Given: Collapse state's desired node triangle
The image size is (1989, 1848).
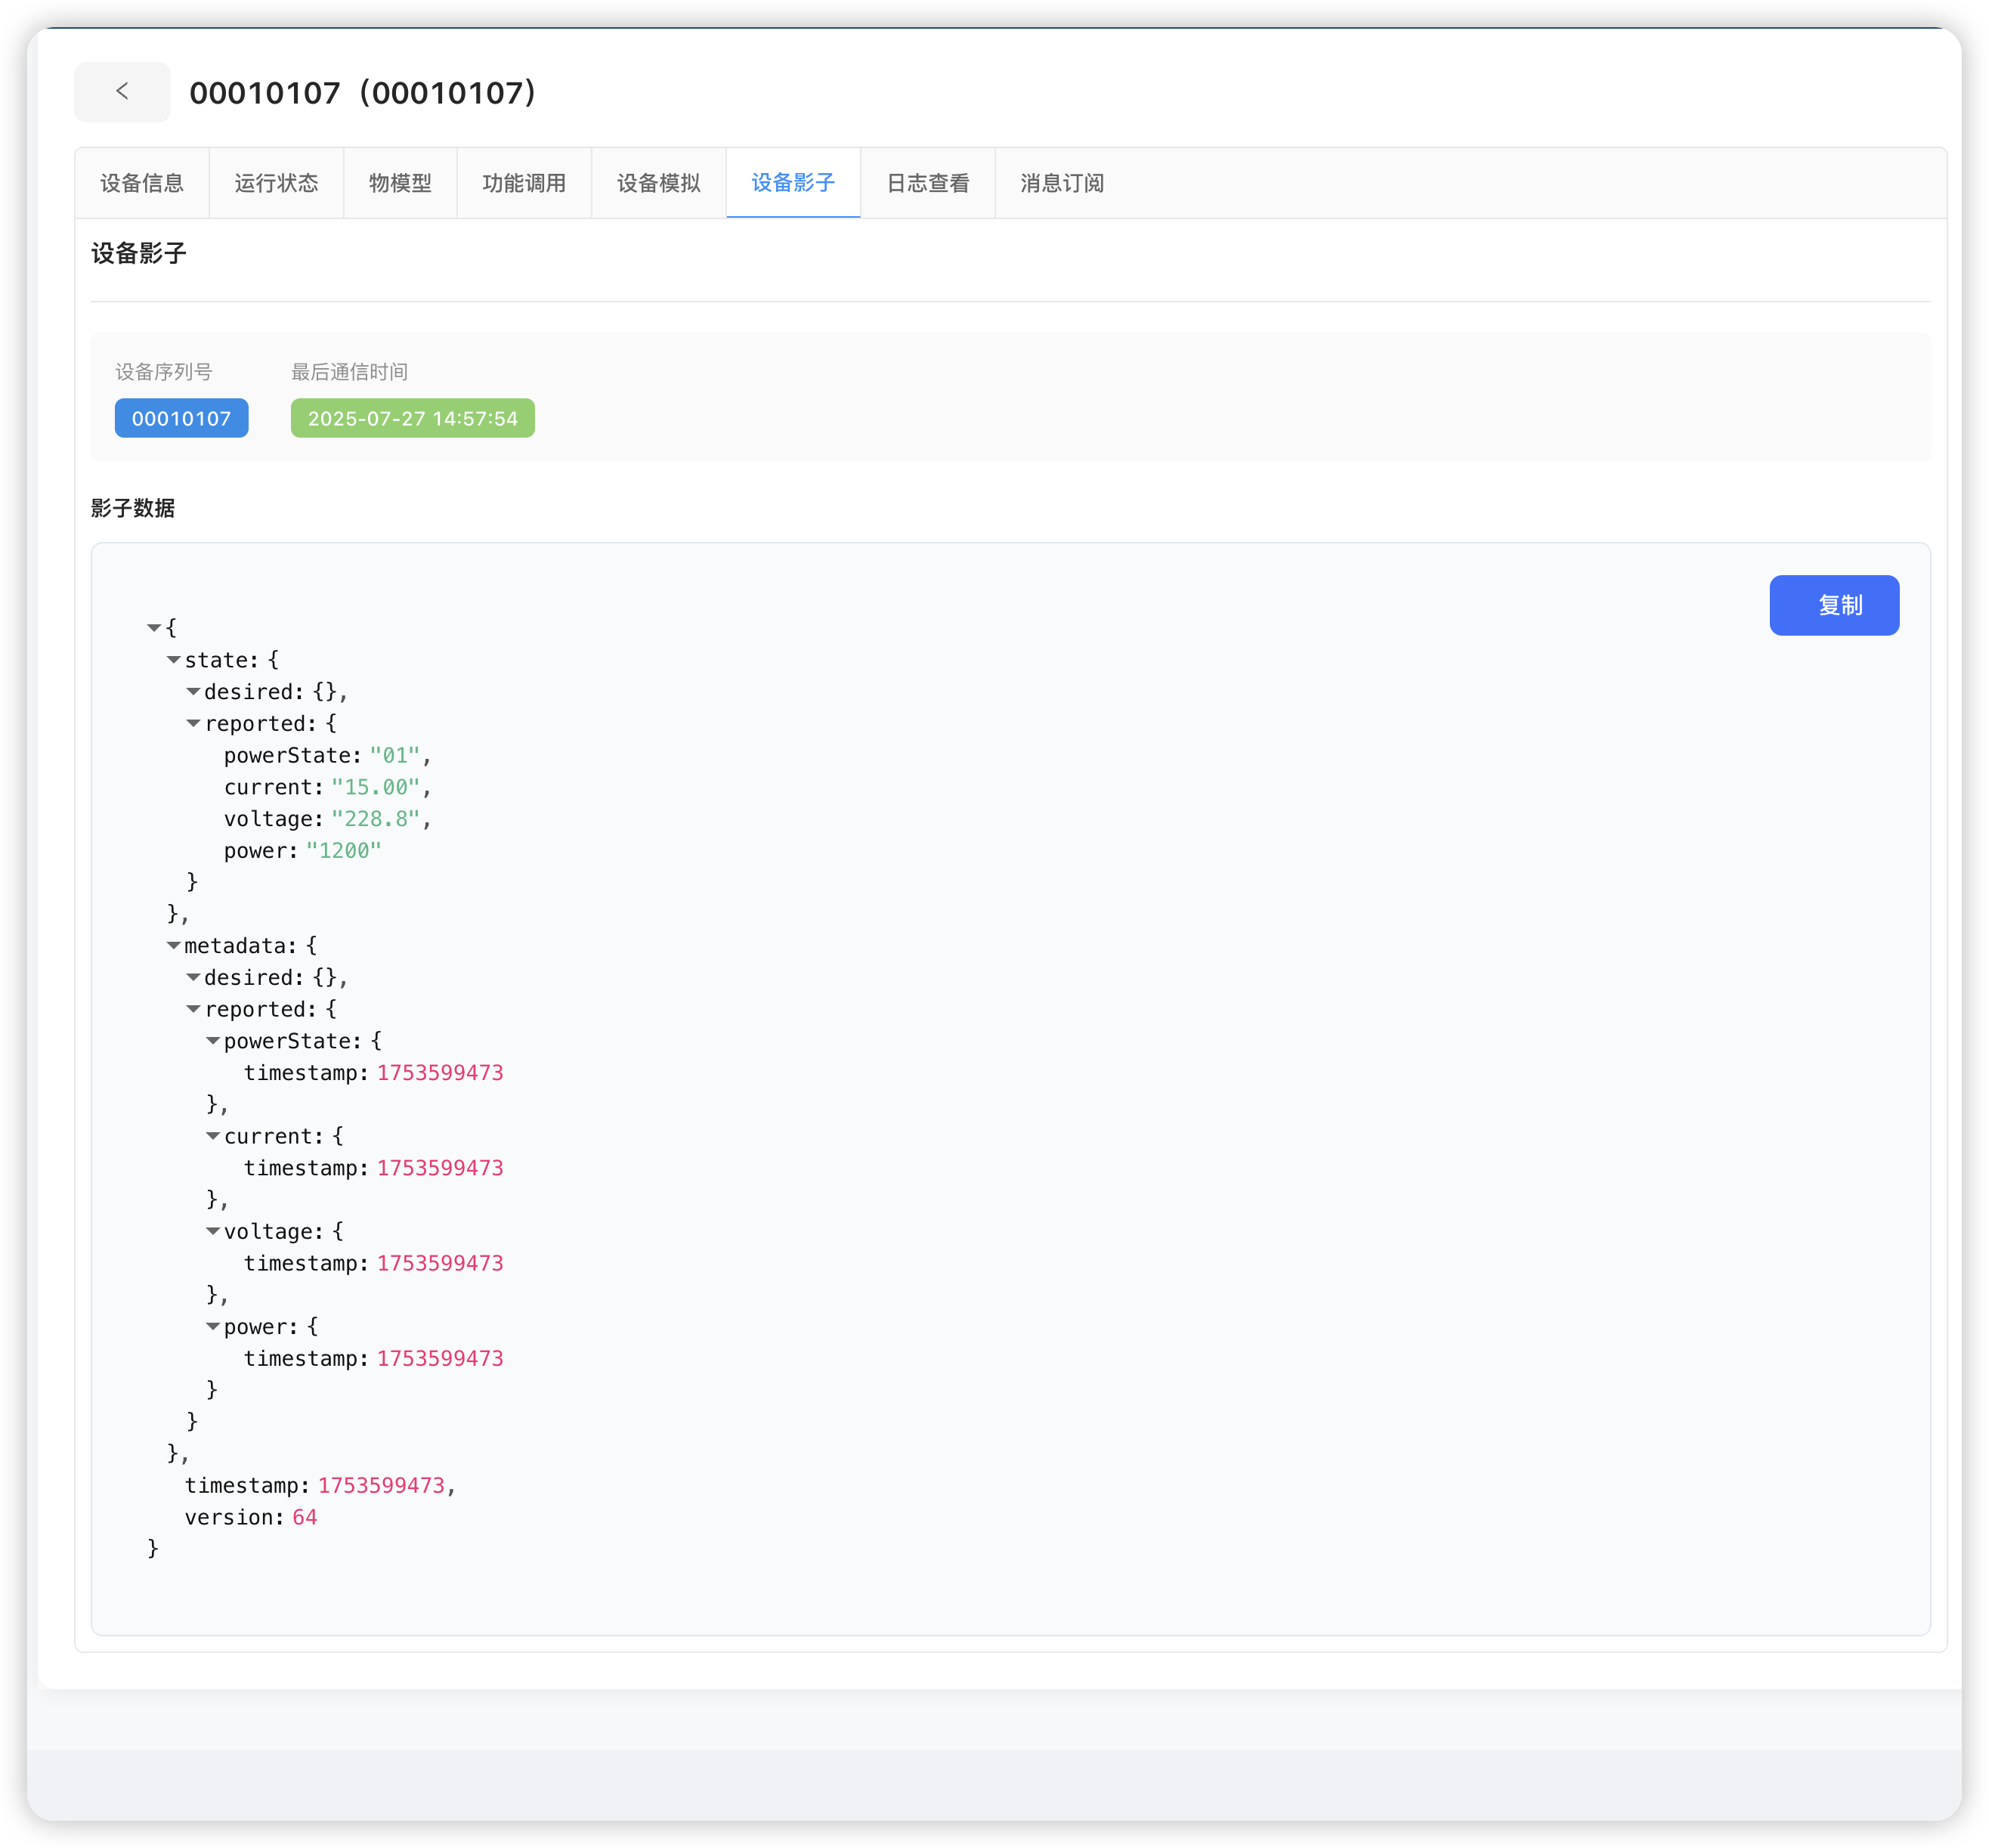Looking at the screenshot, I should tap(193, 692).
